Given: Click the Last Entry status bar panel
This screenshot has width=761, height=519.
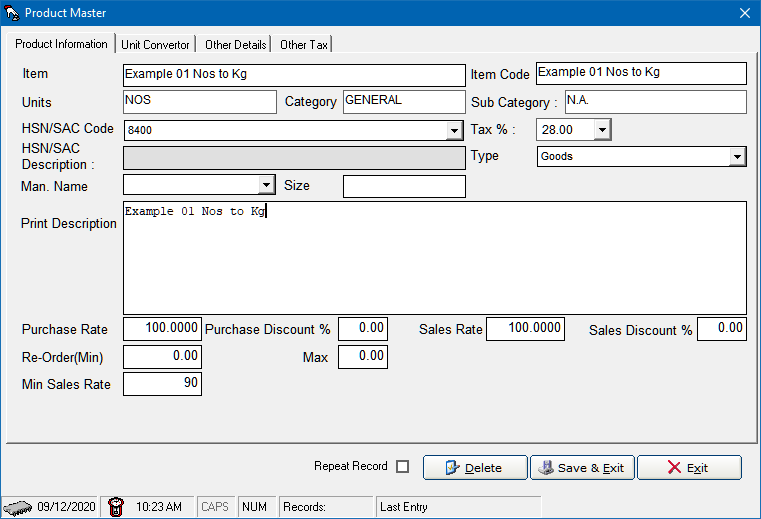Looking at the screenshot, I should [x=458, y=507].
